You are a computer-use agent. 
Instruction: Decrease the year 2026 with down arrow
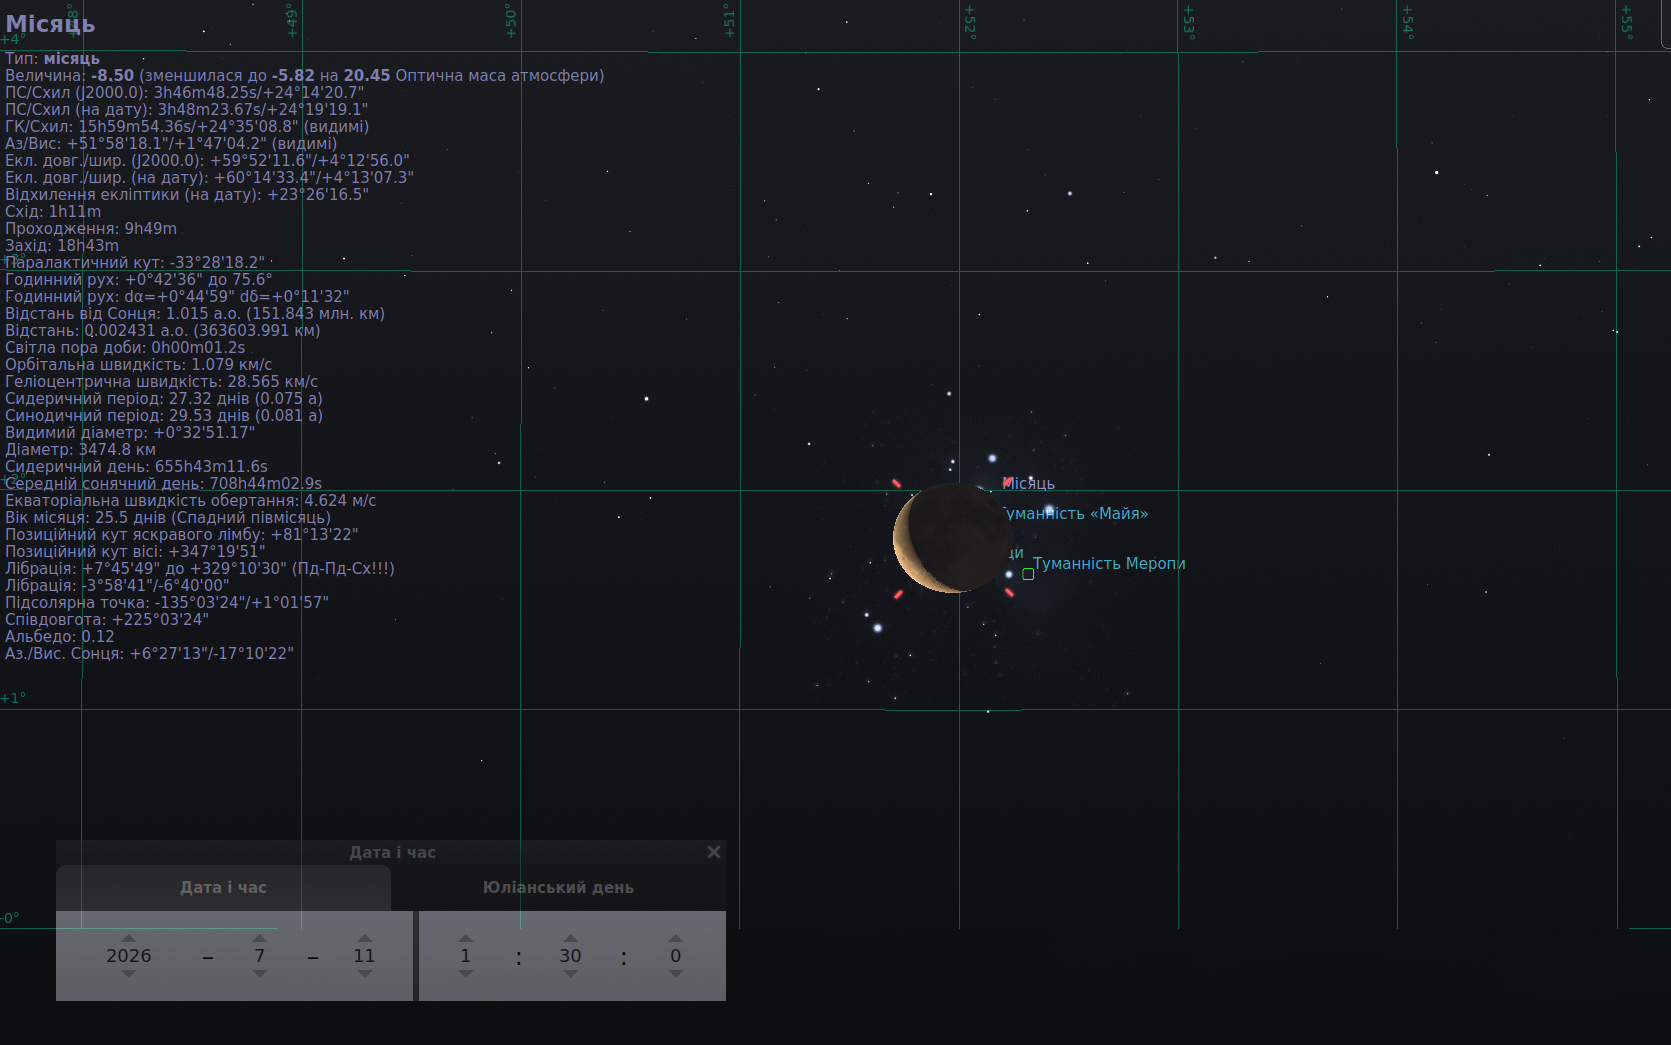tap(128, 974)
